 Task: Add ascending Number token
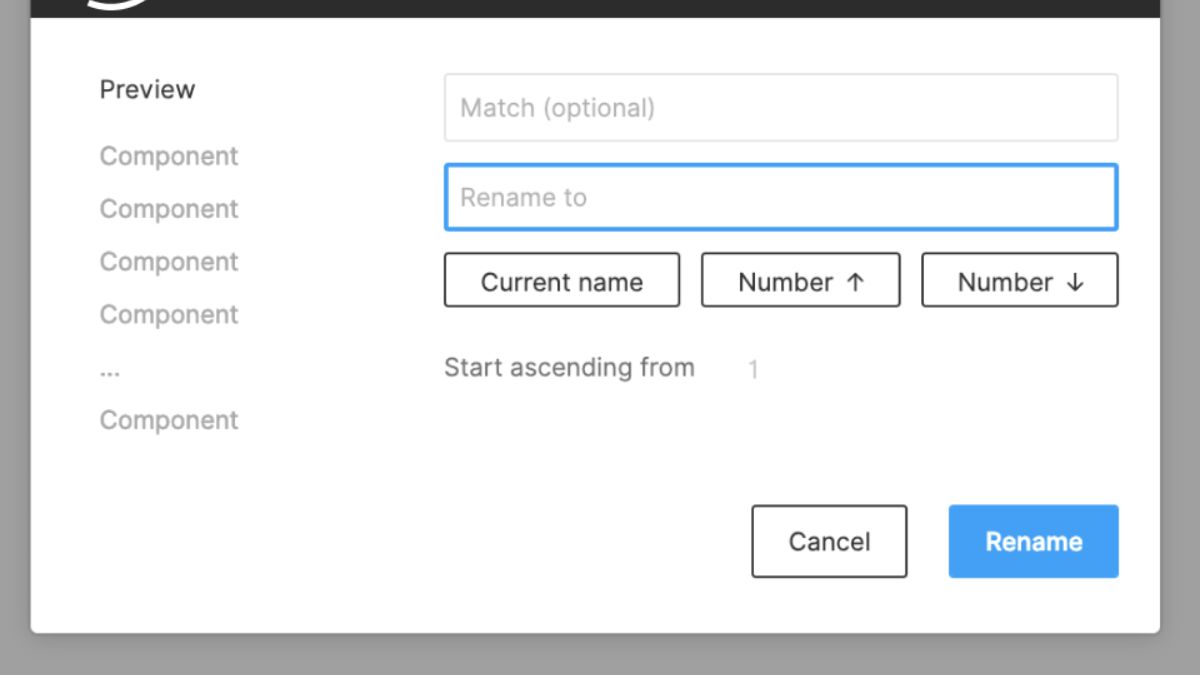point(801,280)
